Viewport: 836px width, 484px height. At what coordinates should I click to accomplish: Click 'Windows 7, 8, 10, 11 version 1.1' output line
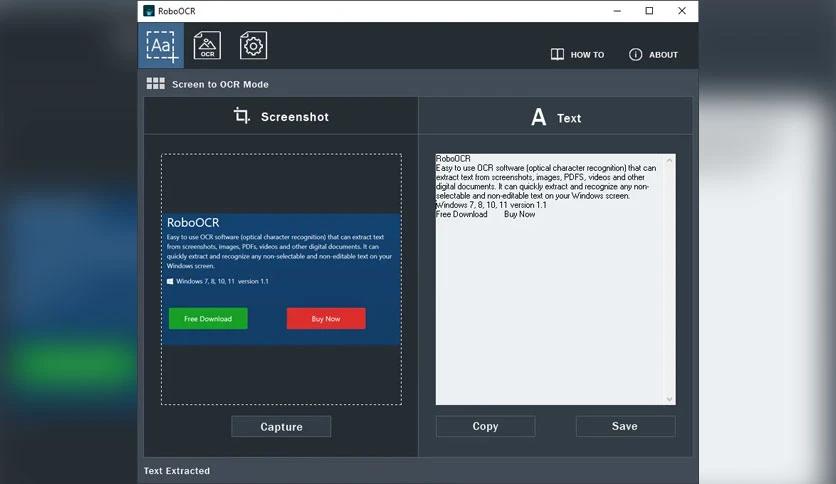tap(491, 205)
